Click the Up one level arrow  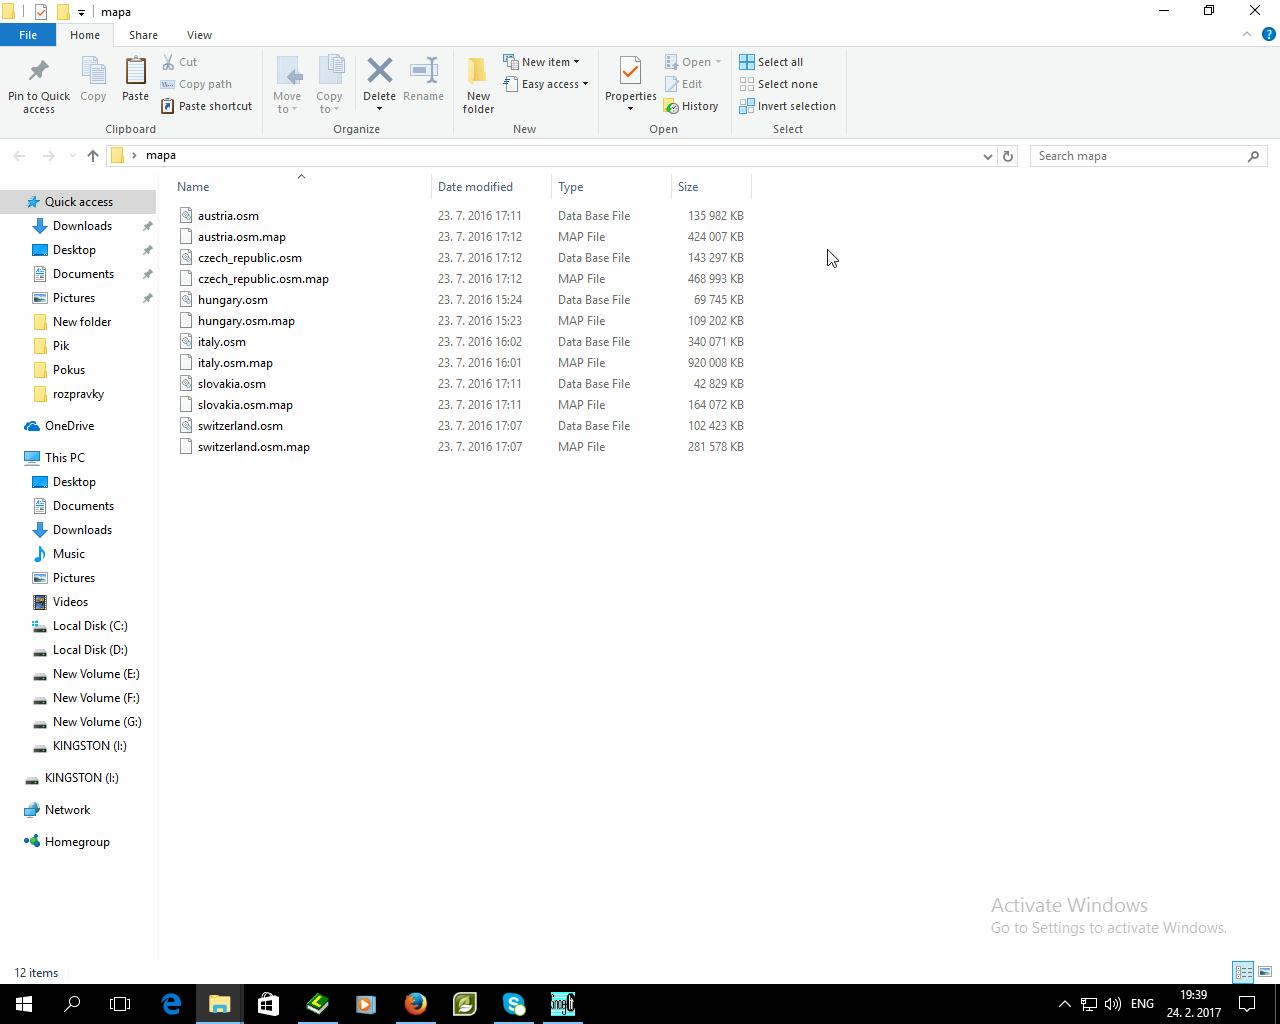(x=93, y=156)
